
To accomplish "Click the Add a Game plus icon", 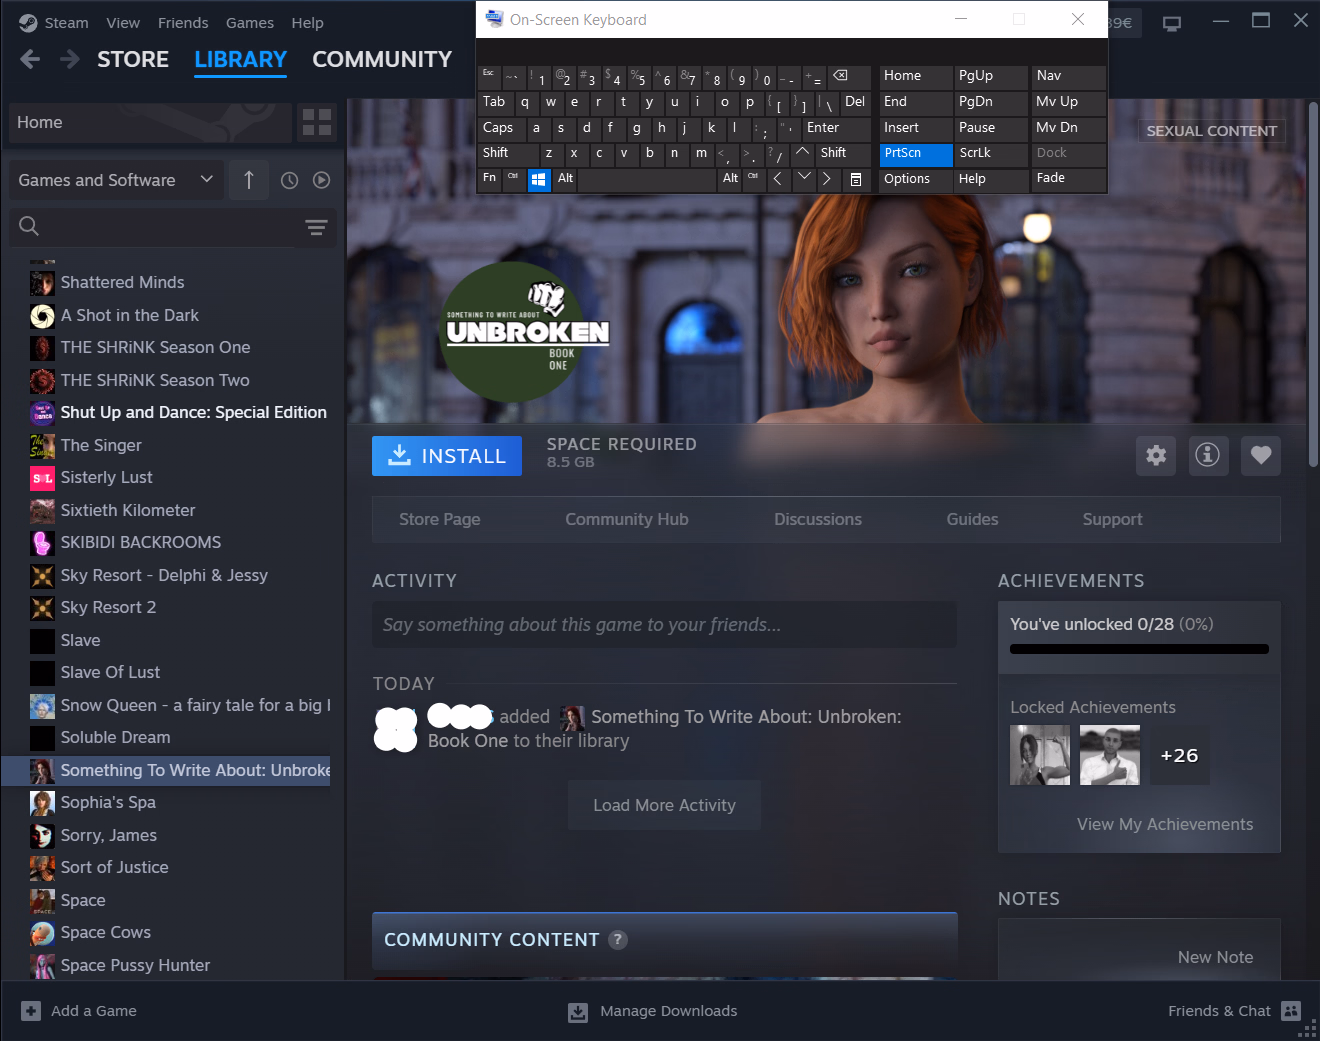I will [31, 1011].
